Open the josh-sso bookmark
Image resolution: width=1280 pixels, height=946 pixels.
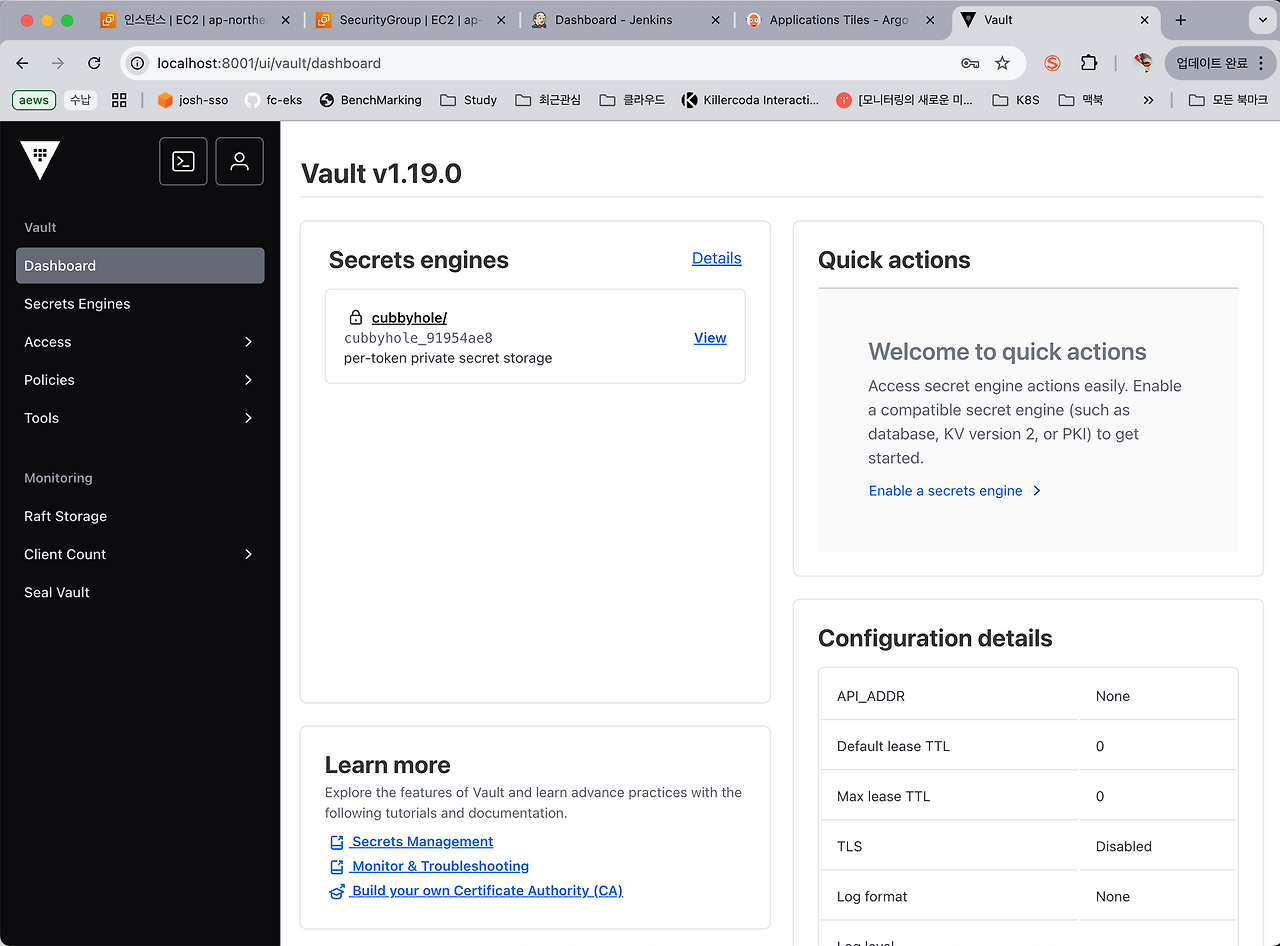[x=191, y=100]
